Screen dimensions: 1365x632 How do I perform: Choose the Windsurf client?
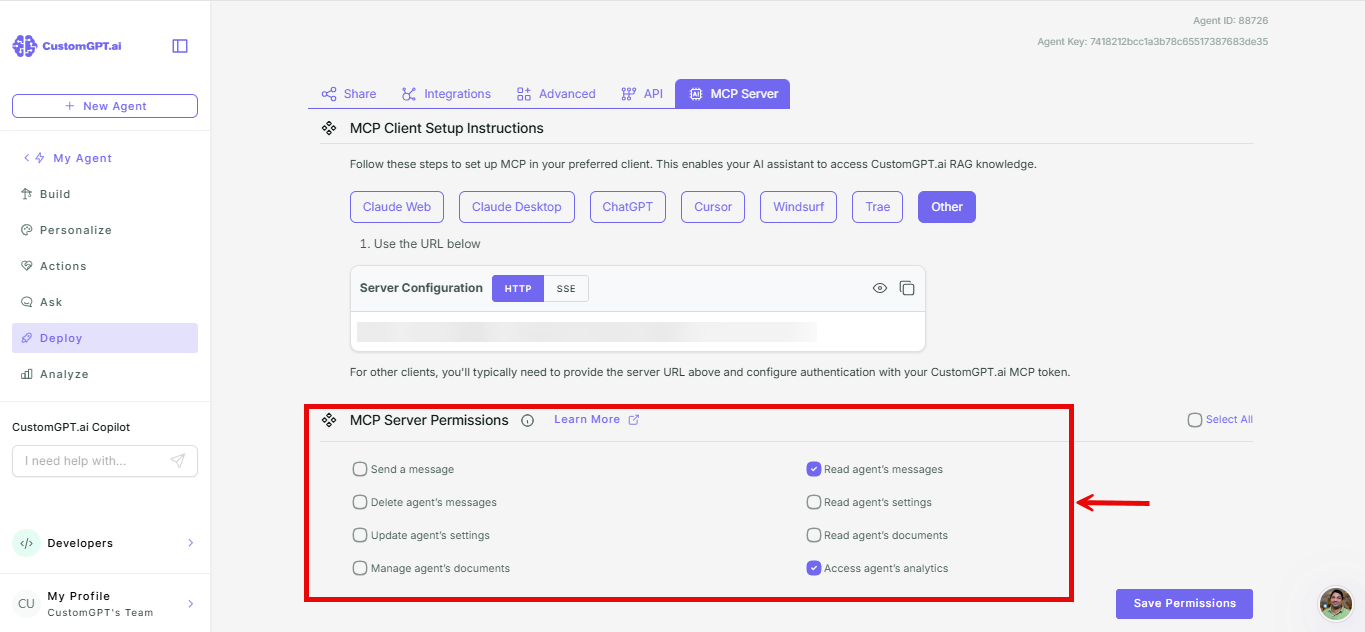pyautogui.click(x=799, y=207)
